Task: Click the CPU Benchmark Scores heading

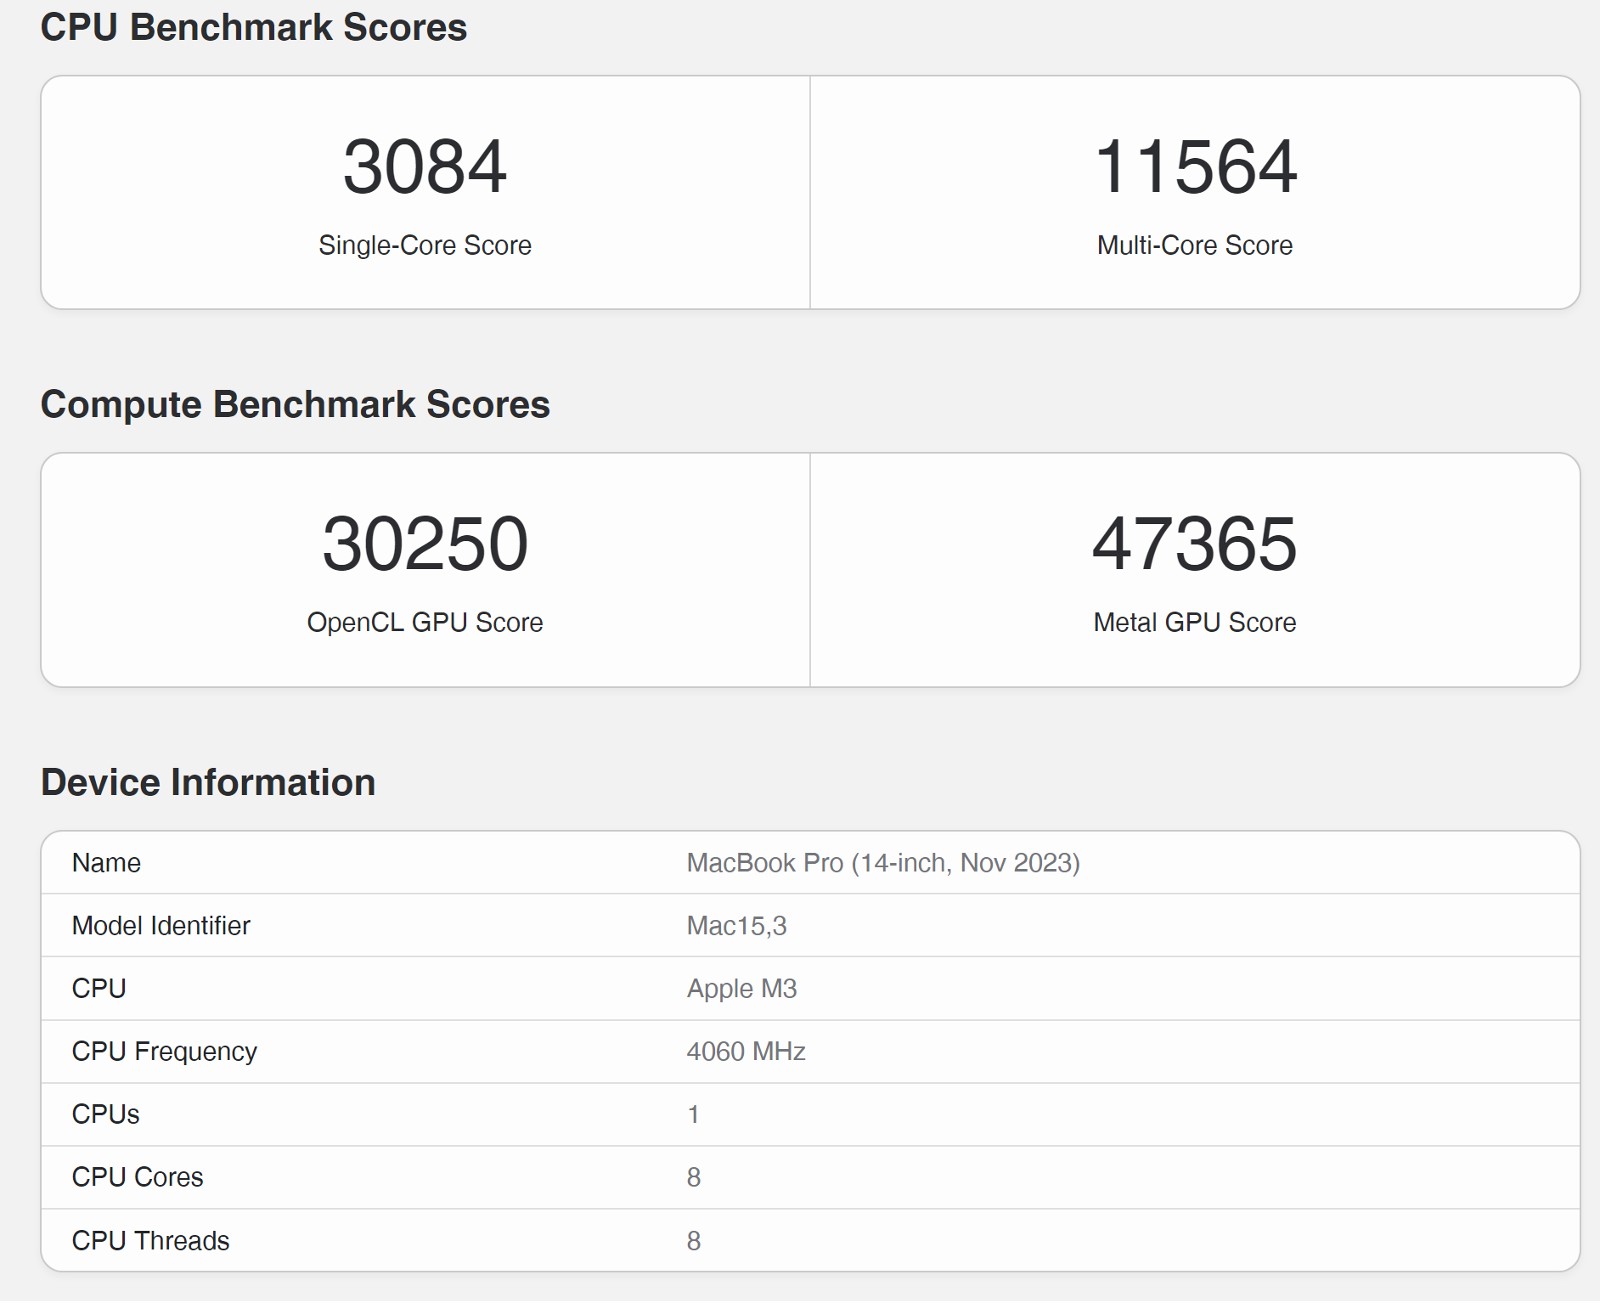Action: tap(254, 27)
